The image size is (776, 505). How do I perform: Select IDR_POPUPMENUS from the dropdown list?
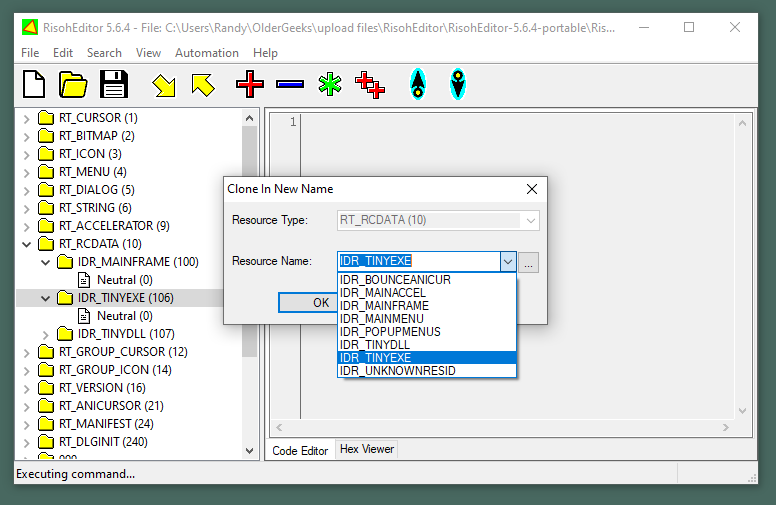[x=427, y=332]
